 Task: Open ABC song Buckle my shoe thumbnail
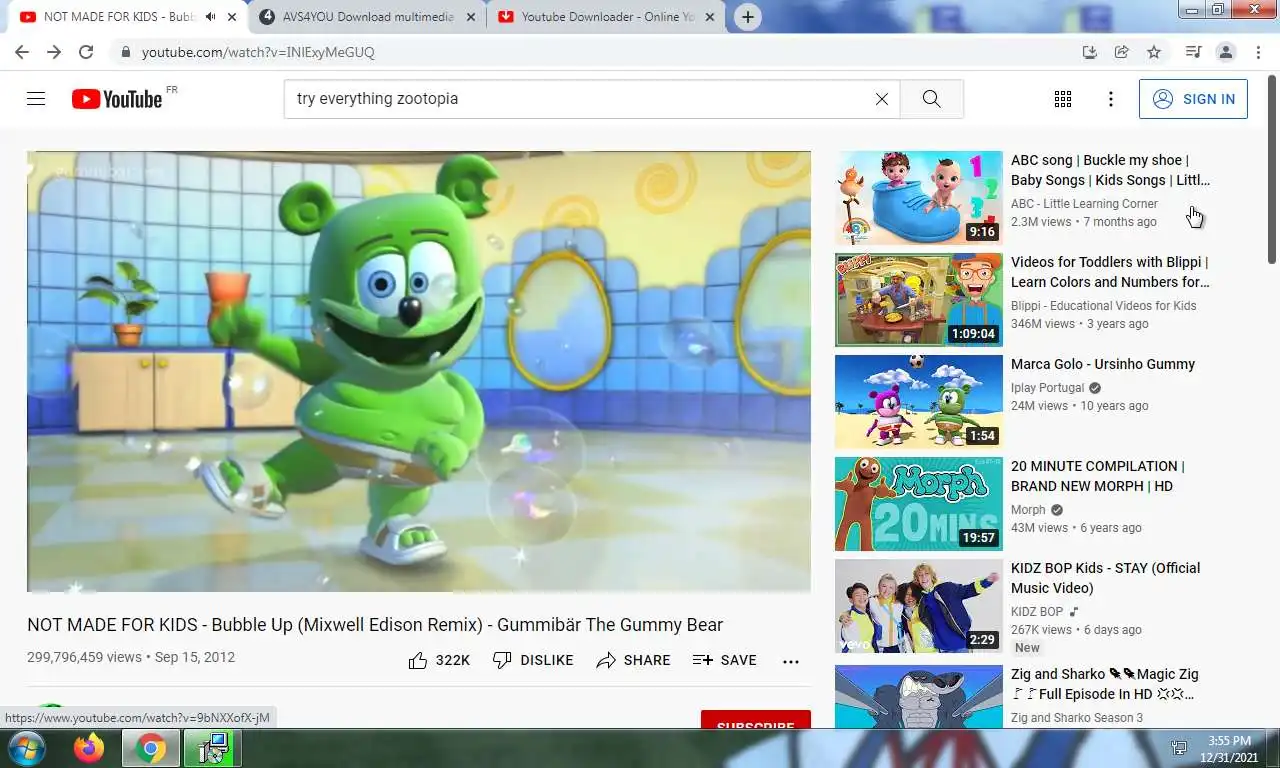(x=919, y=198)
